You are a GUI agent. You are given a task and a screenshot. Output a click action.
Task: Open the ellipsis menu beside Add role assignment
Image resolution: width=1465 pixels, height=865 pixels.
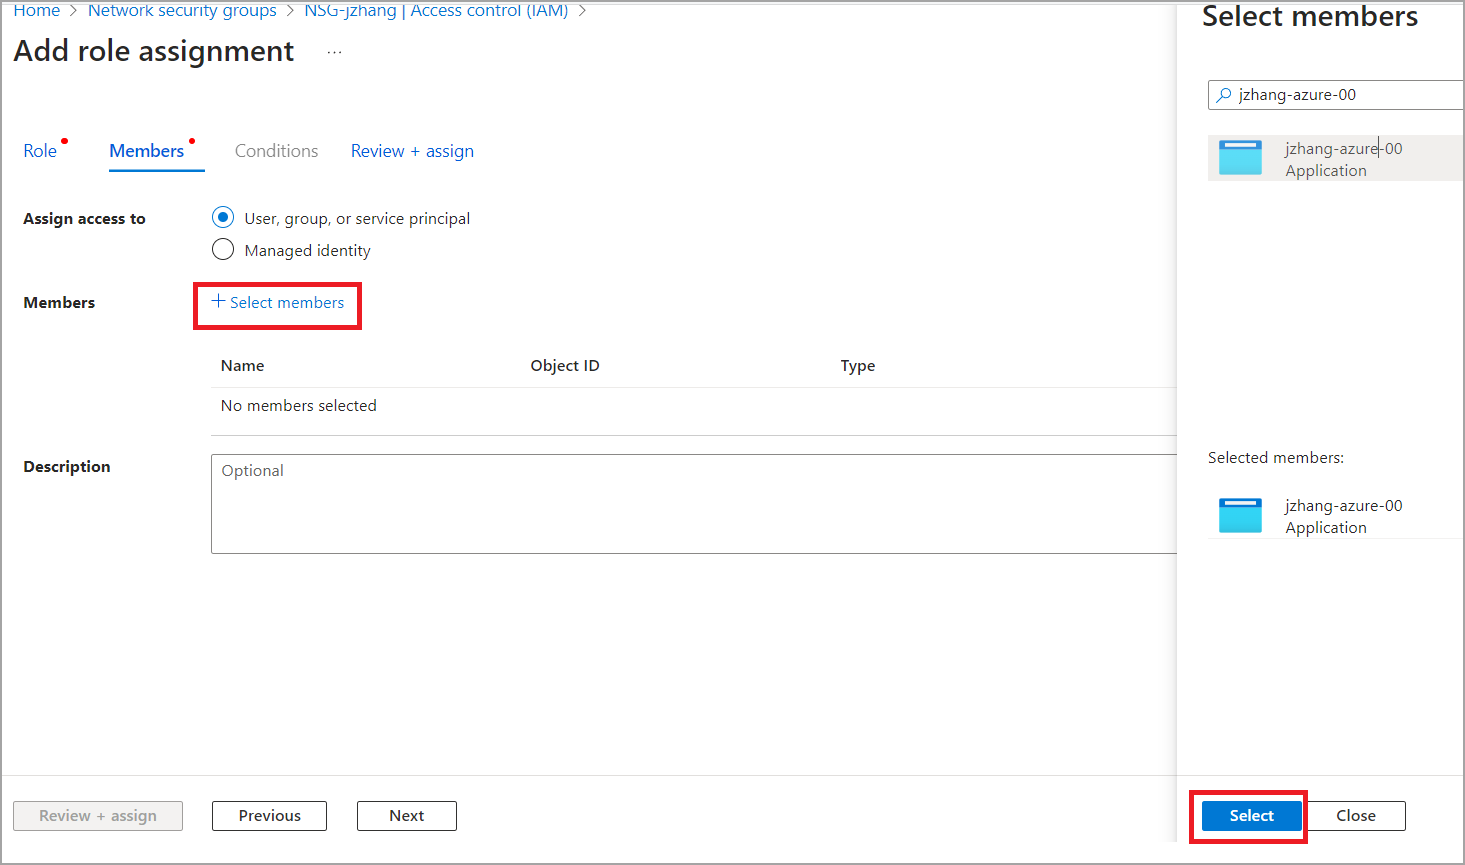tap(334, 52)
